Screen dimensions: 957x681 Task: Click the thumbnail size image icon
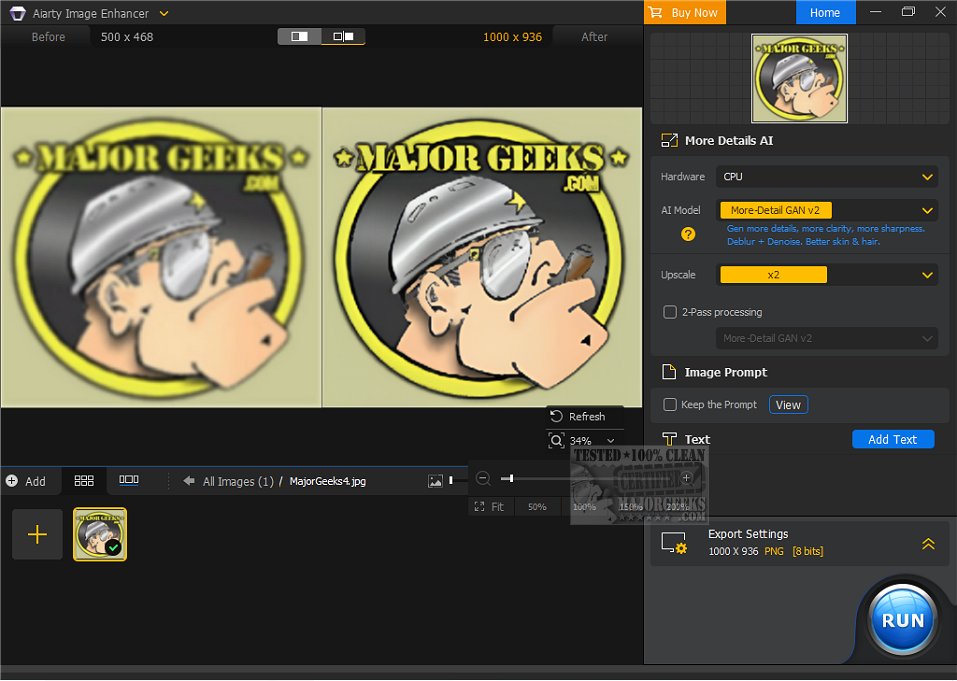(435, 481)
